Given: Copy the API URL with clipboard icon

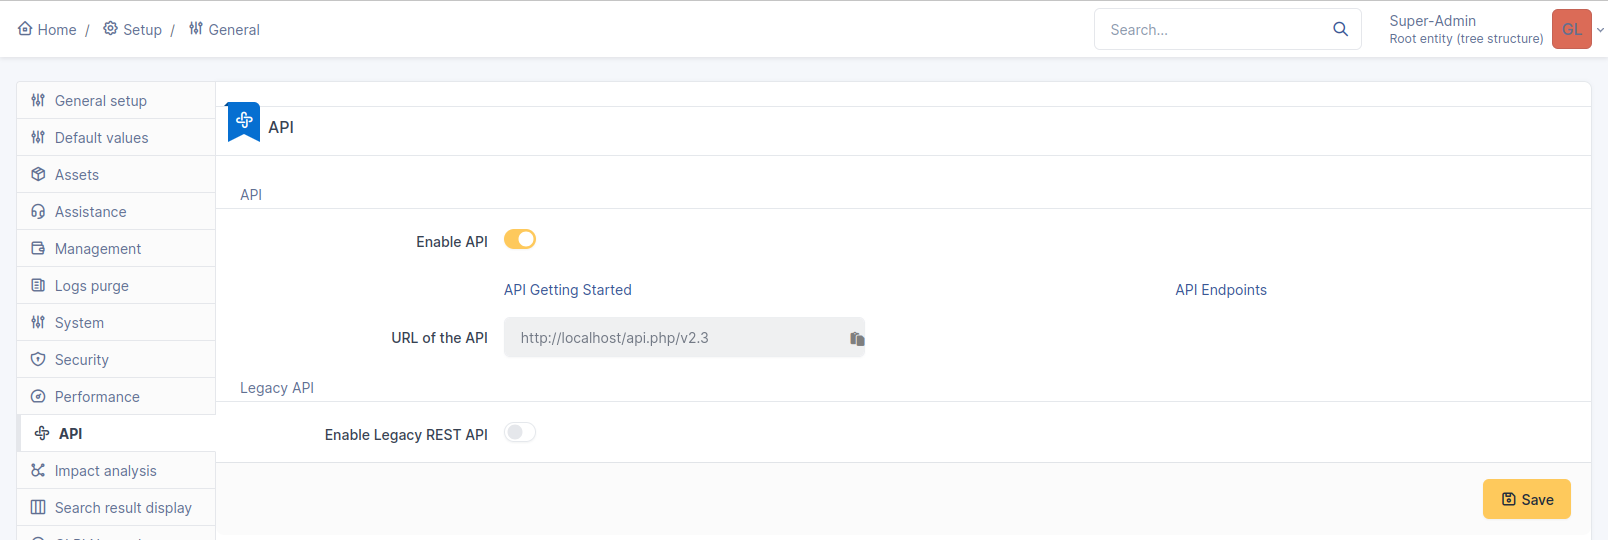Looking at the screenshot, I should 857,339.
